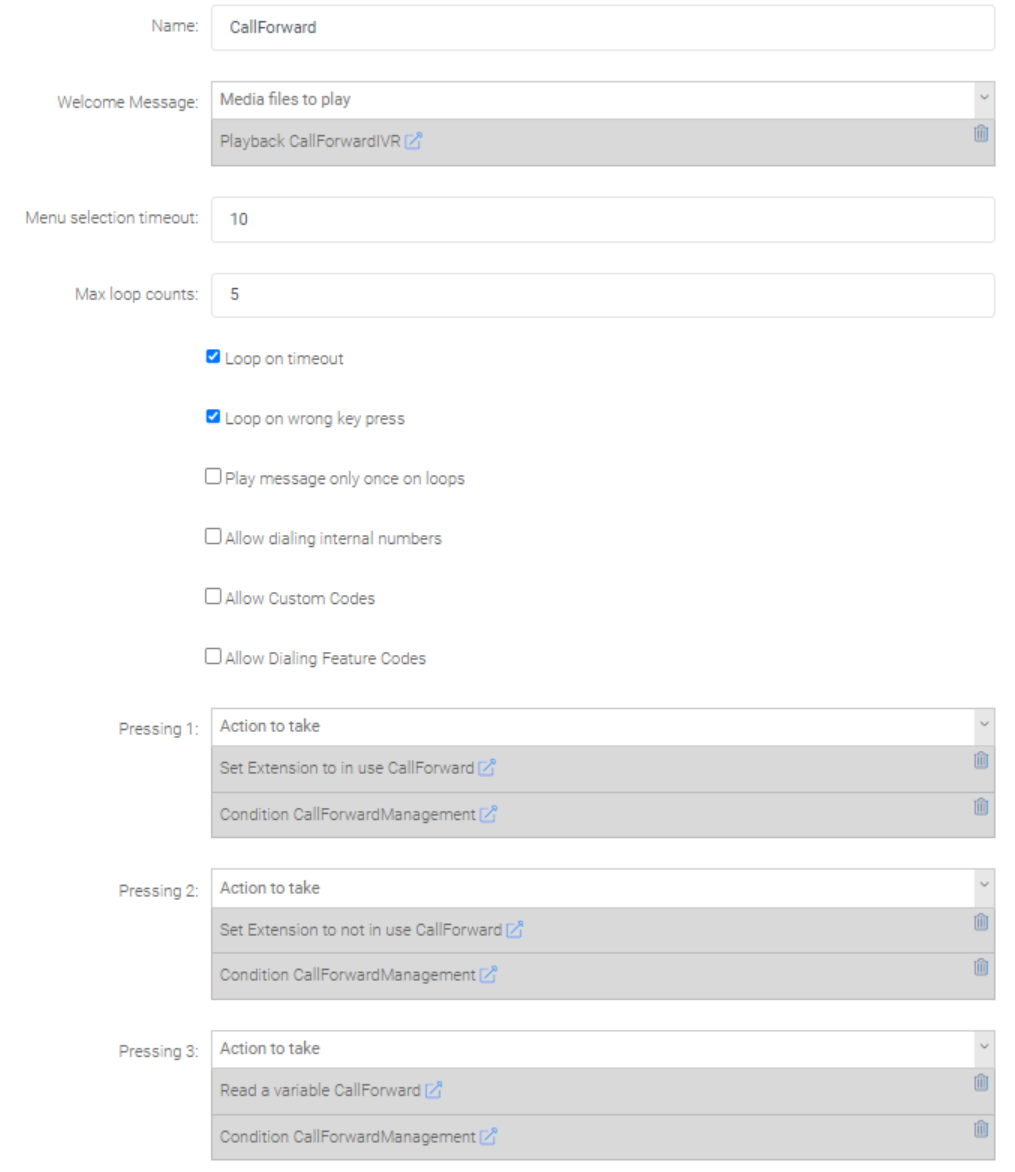Remove Pressing 3 Condition CallForwardManagement action
The width and height of the screenshot is (1015, 1172).
click(x=981, y=1129)
